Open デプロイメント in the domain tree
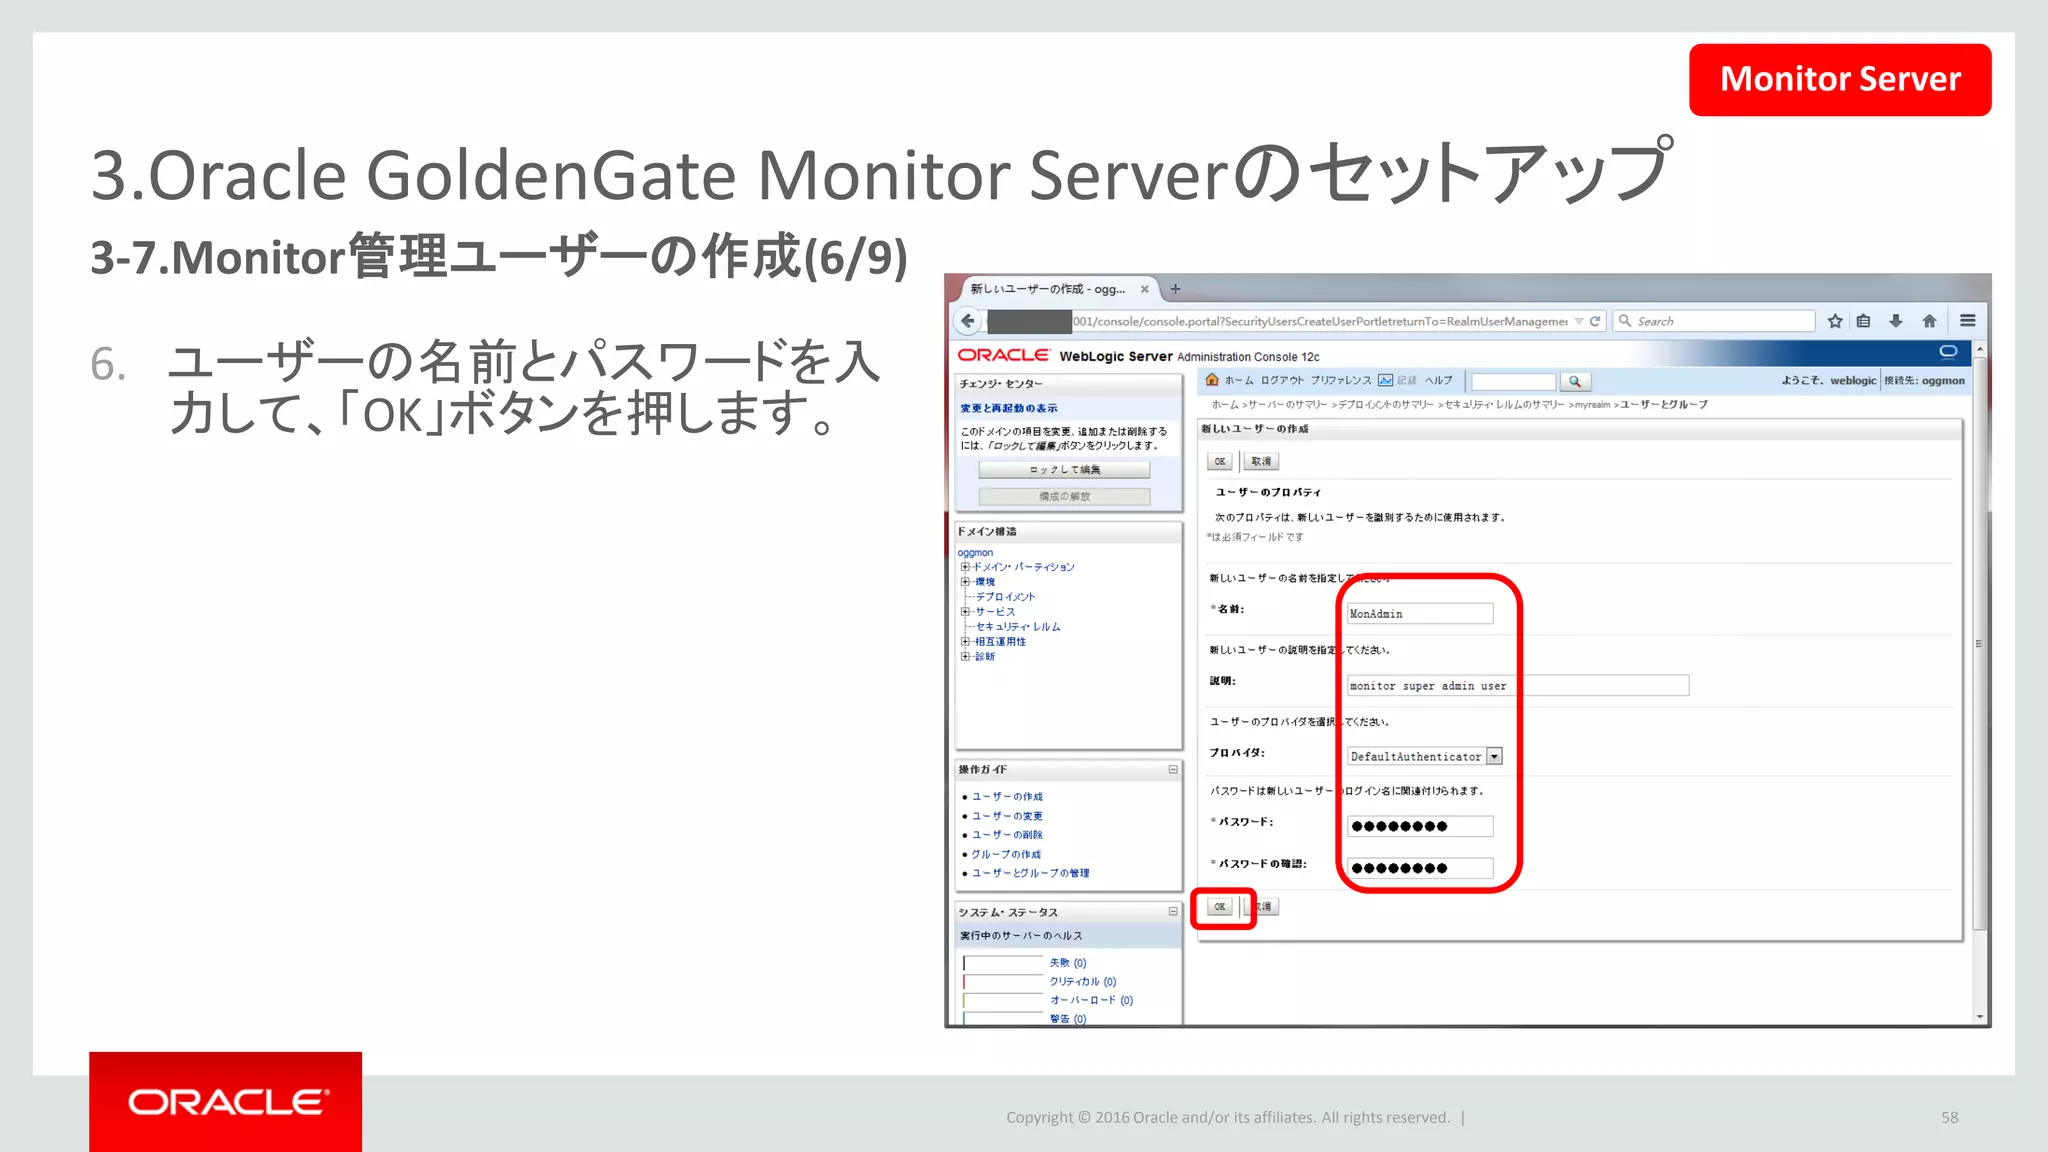The height and width of the screenshot is (1152, 2048). [1006, 597]
